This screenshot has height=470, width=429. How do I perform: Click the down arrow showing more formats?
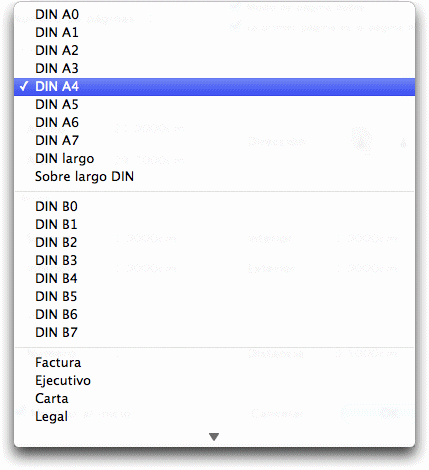[214, 437]
